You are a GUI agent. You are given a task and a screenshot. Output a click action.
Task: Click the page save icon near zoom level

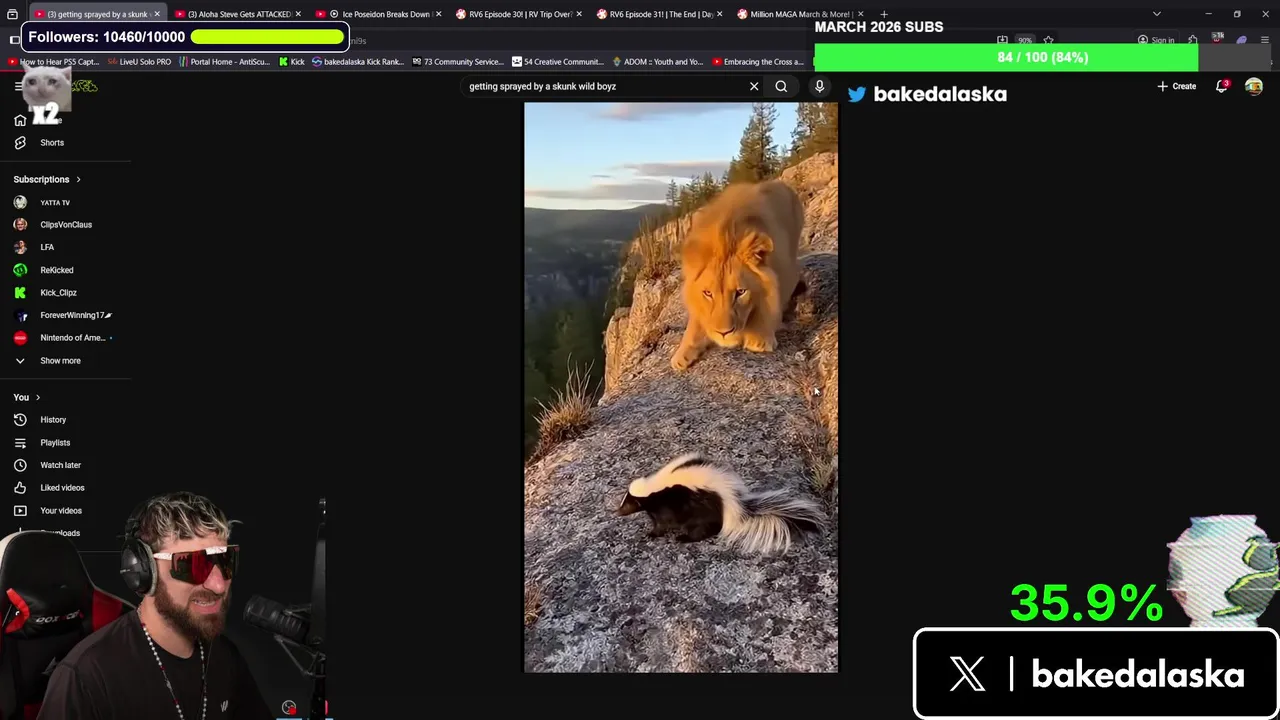[1002, 40]
